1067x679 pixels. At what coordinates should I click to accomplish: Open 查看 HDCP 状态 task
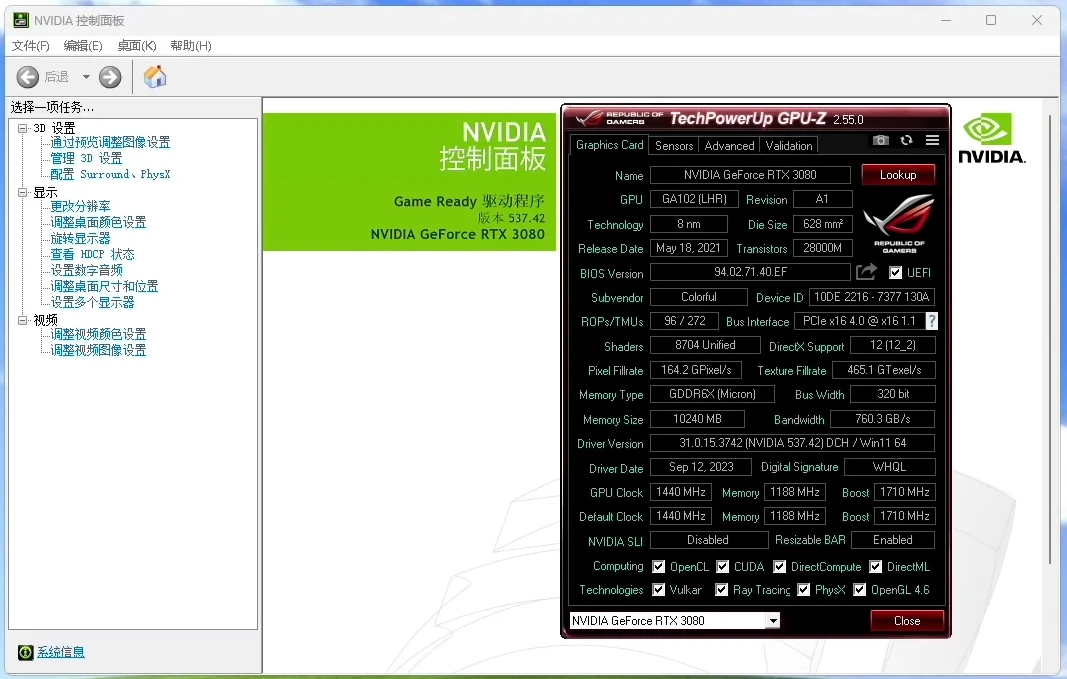click(93, 254)
